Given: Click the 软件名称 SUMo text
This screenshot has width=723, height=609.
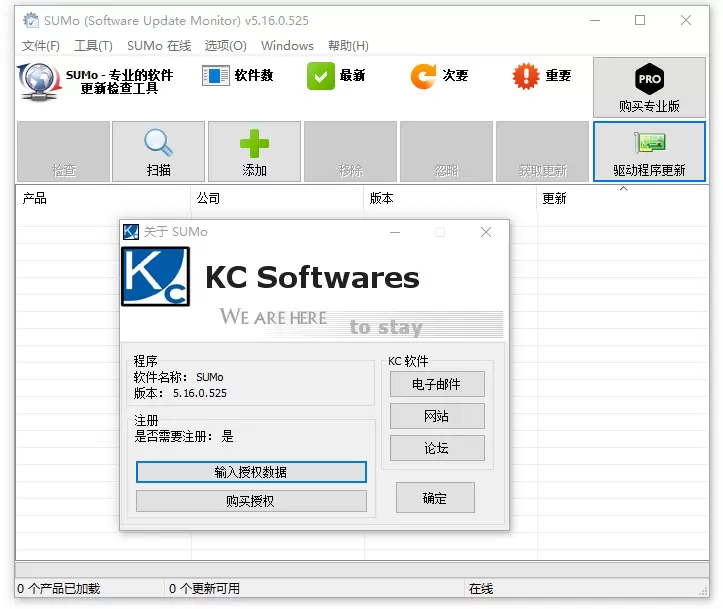Looking at the screenshot, I should pyautogui.click(x=178, y=377).
